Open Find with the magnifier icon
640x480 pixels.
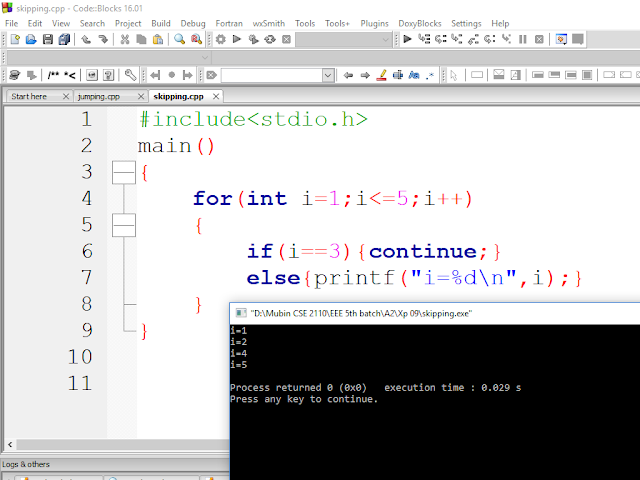coord(180,39)
